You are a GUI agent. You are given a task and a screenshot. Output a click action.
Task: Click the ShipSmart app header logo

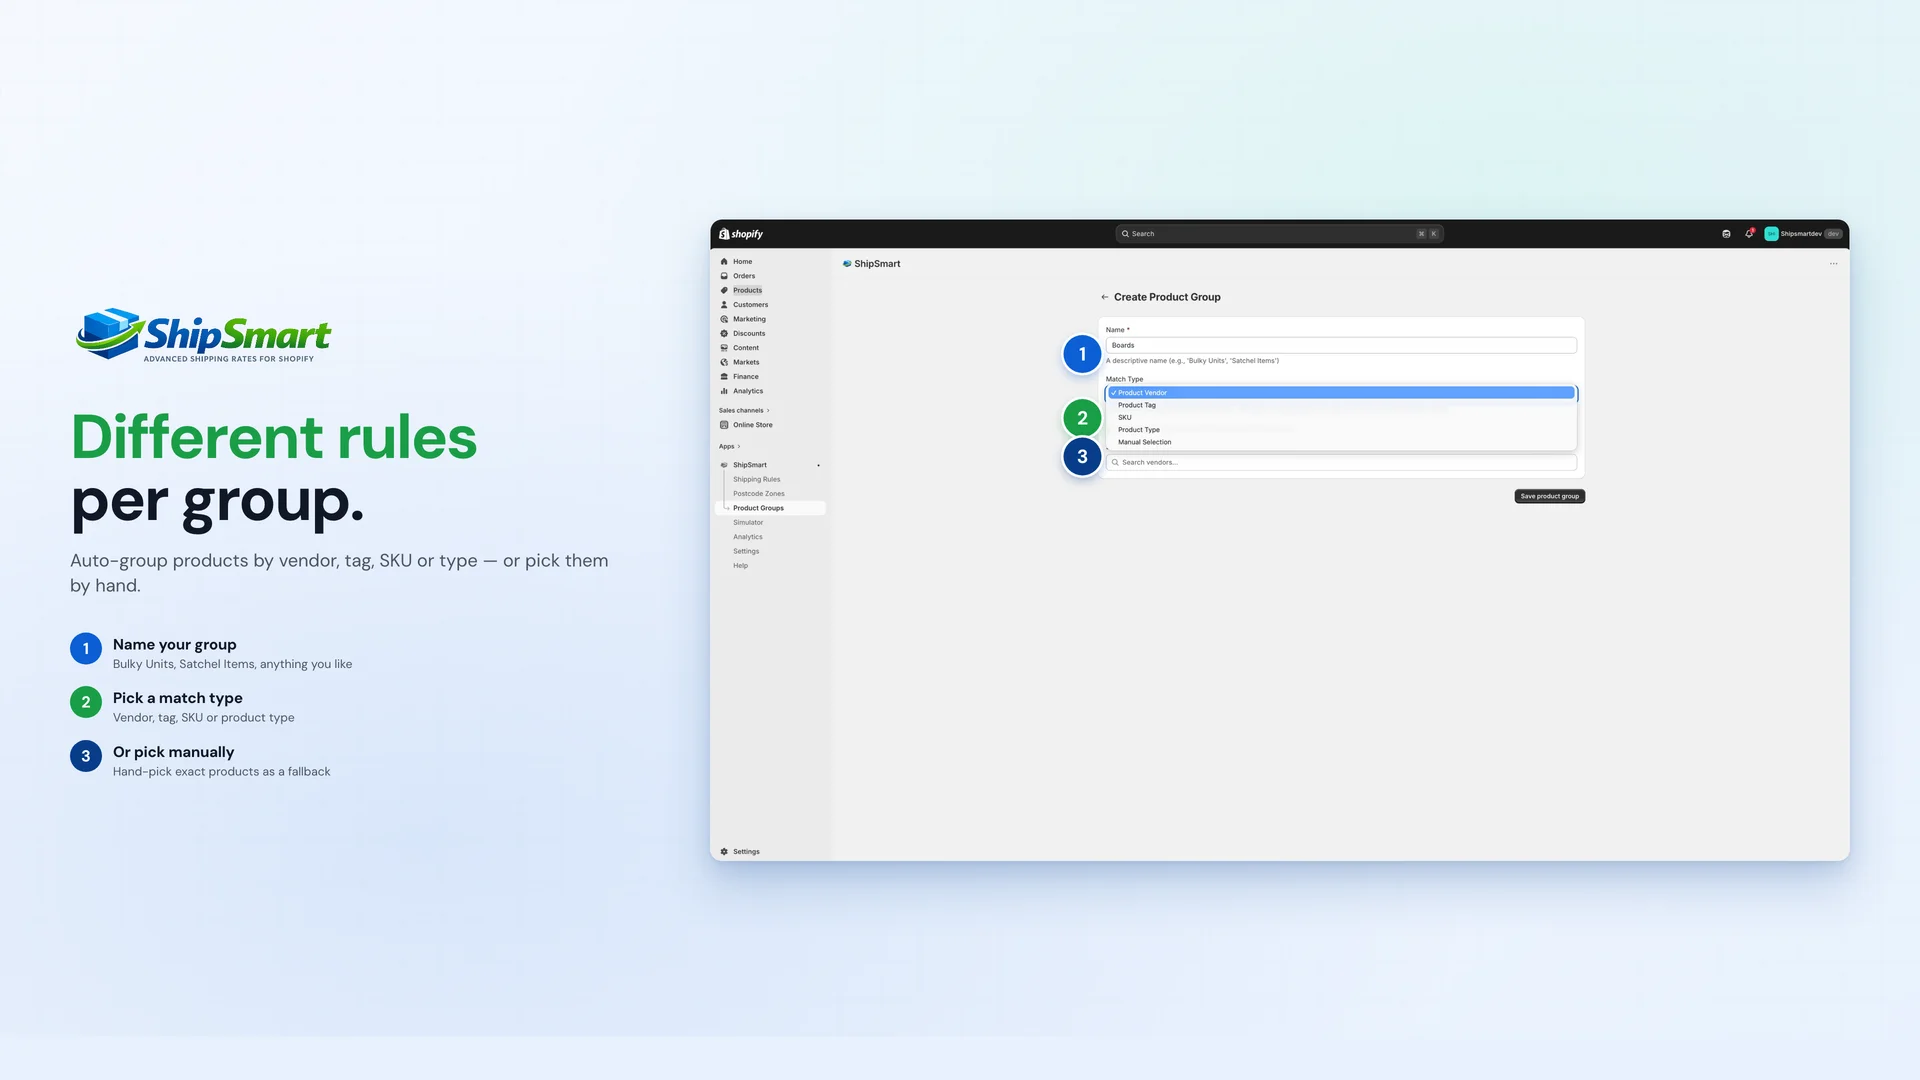click(x=847, y=264)
